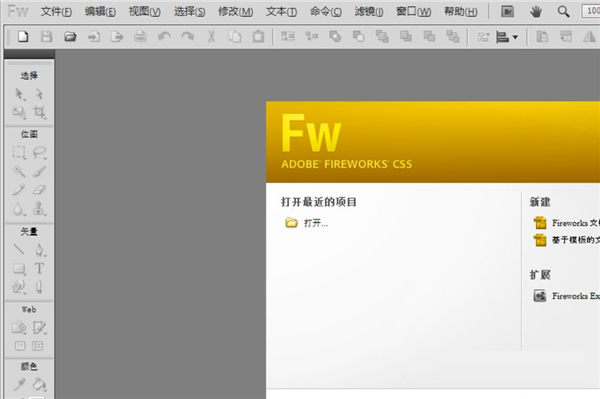Image resolution: width=600 pixels, height=399 pixels.
Task: Select the Eraser tool
Action: [x=39, y=190]
